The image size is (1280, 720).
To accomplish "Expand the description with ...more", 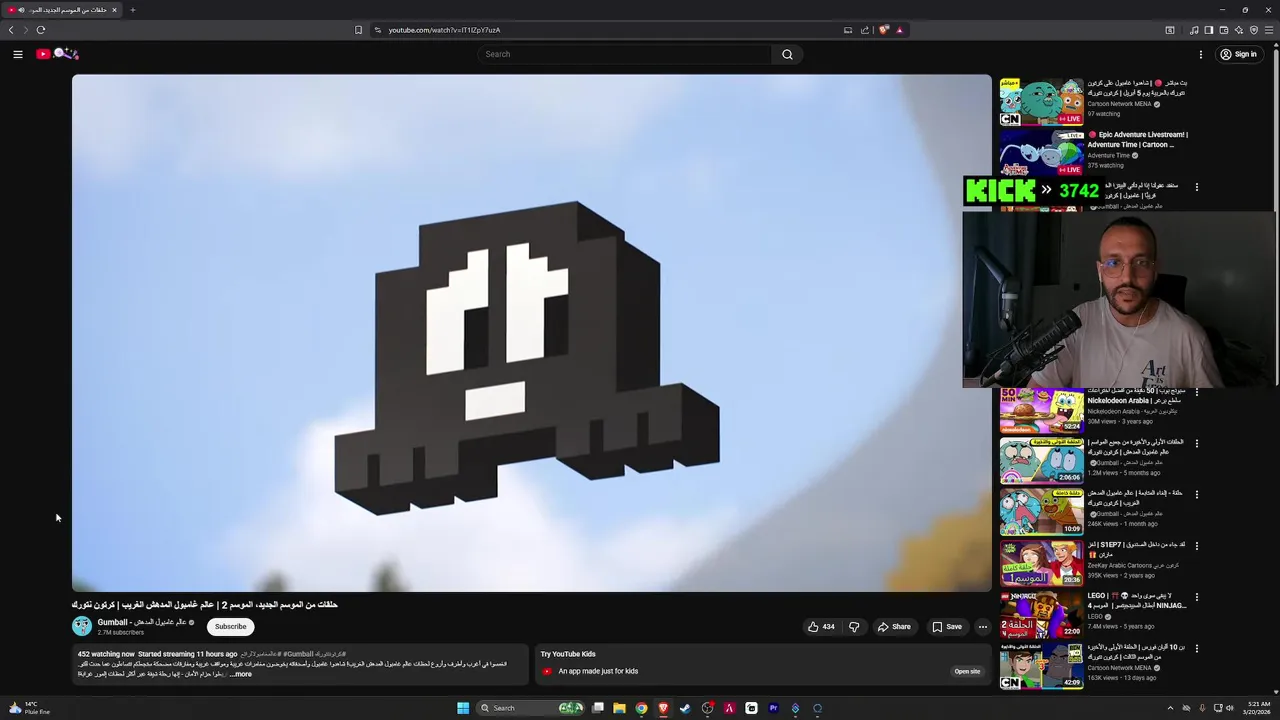I will (240, 674).
